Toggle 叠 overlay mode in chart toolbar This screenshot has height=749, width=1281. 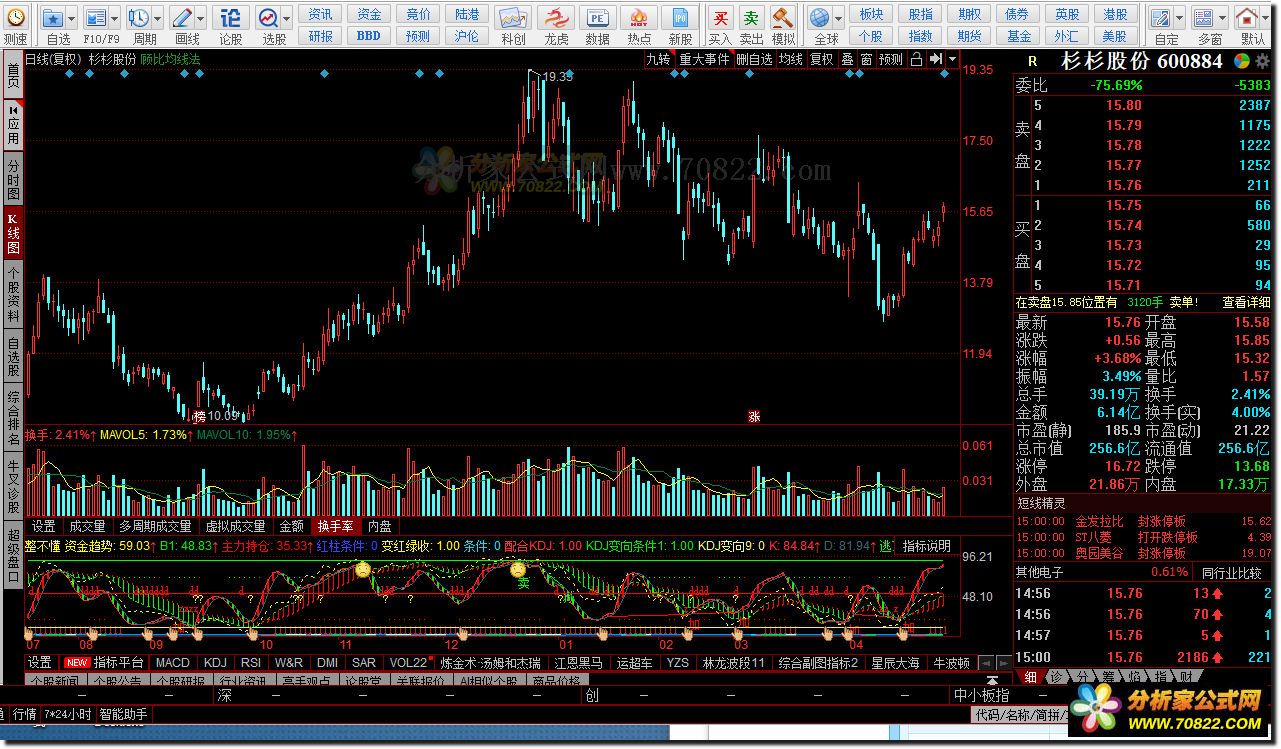point(847,59)
